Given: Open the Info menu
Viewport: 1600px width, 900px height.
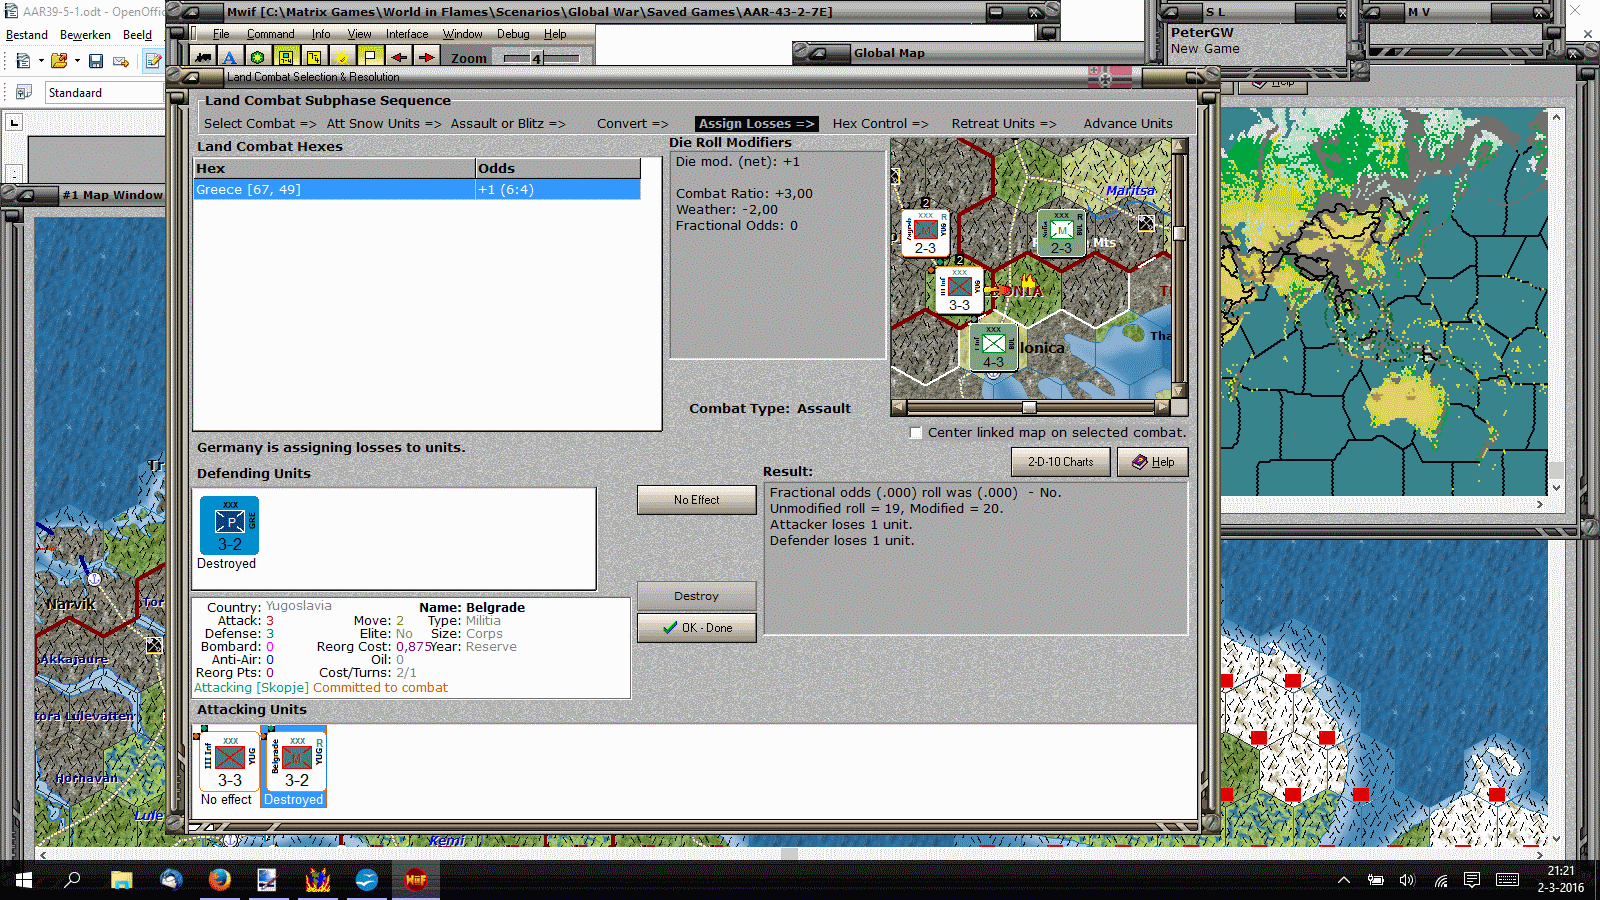Looking at the screenshot, I should point(321,34).
